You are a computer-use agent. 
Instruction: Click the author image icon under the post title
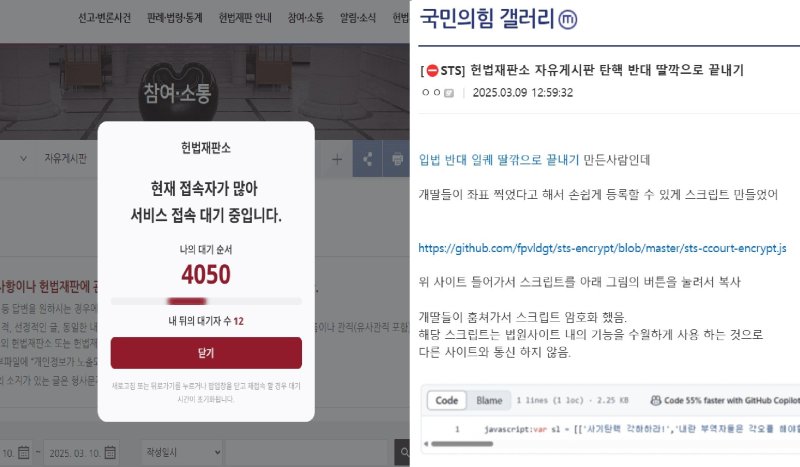[449, 93]
